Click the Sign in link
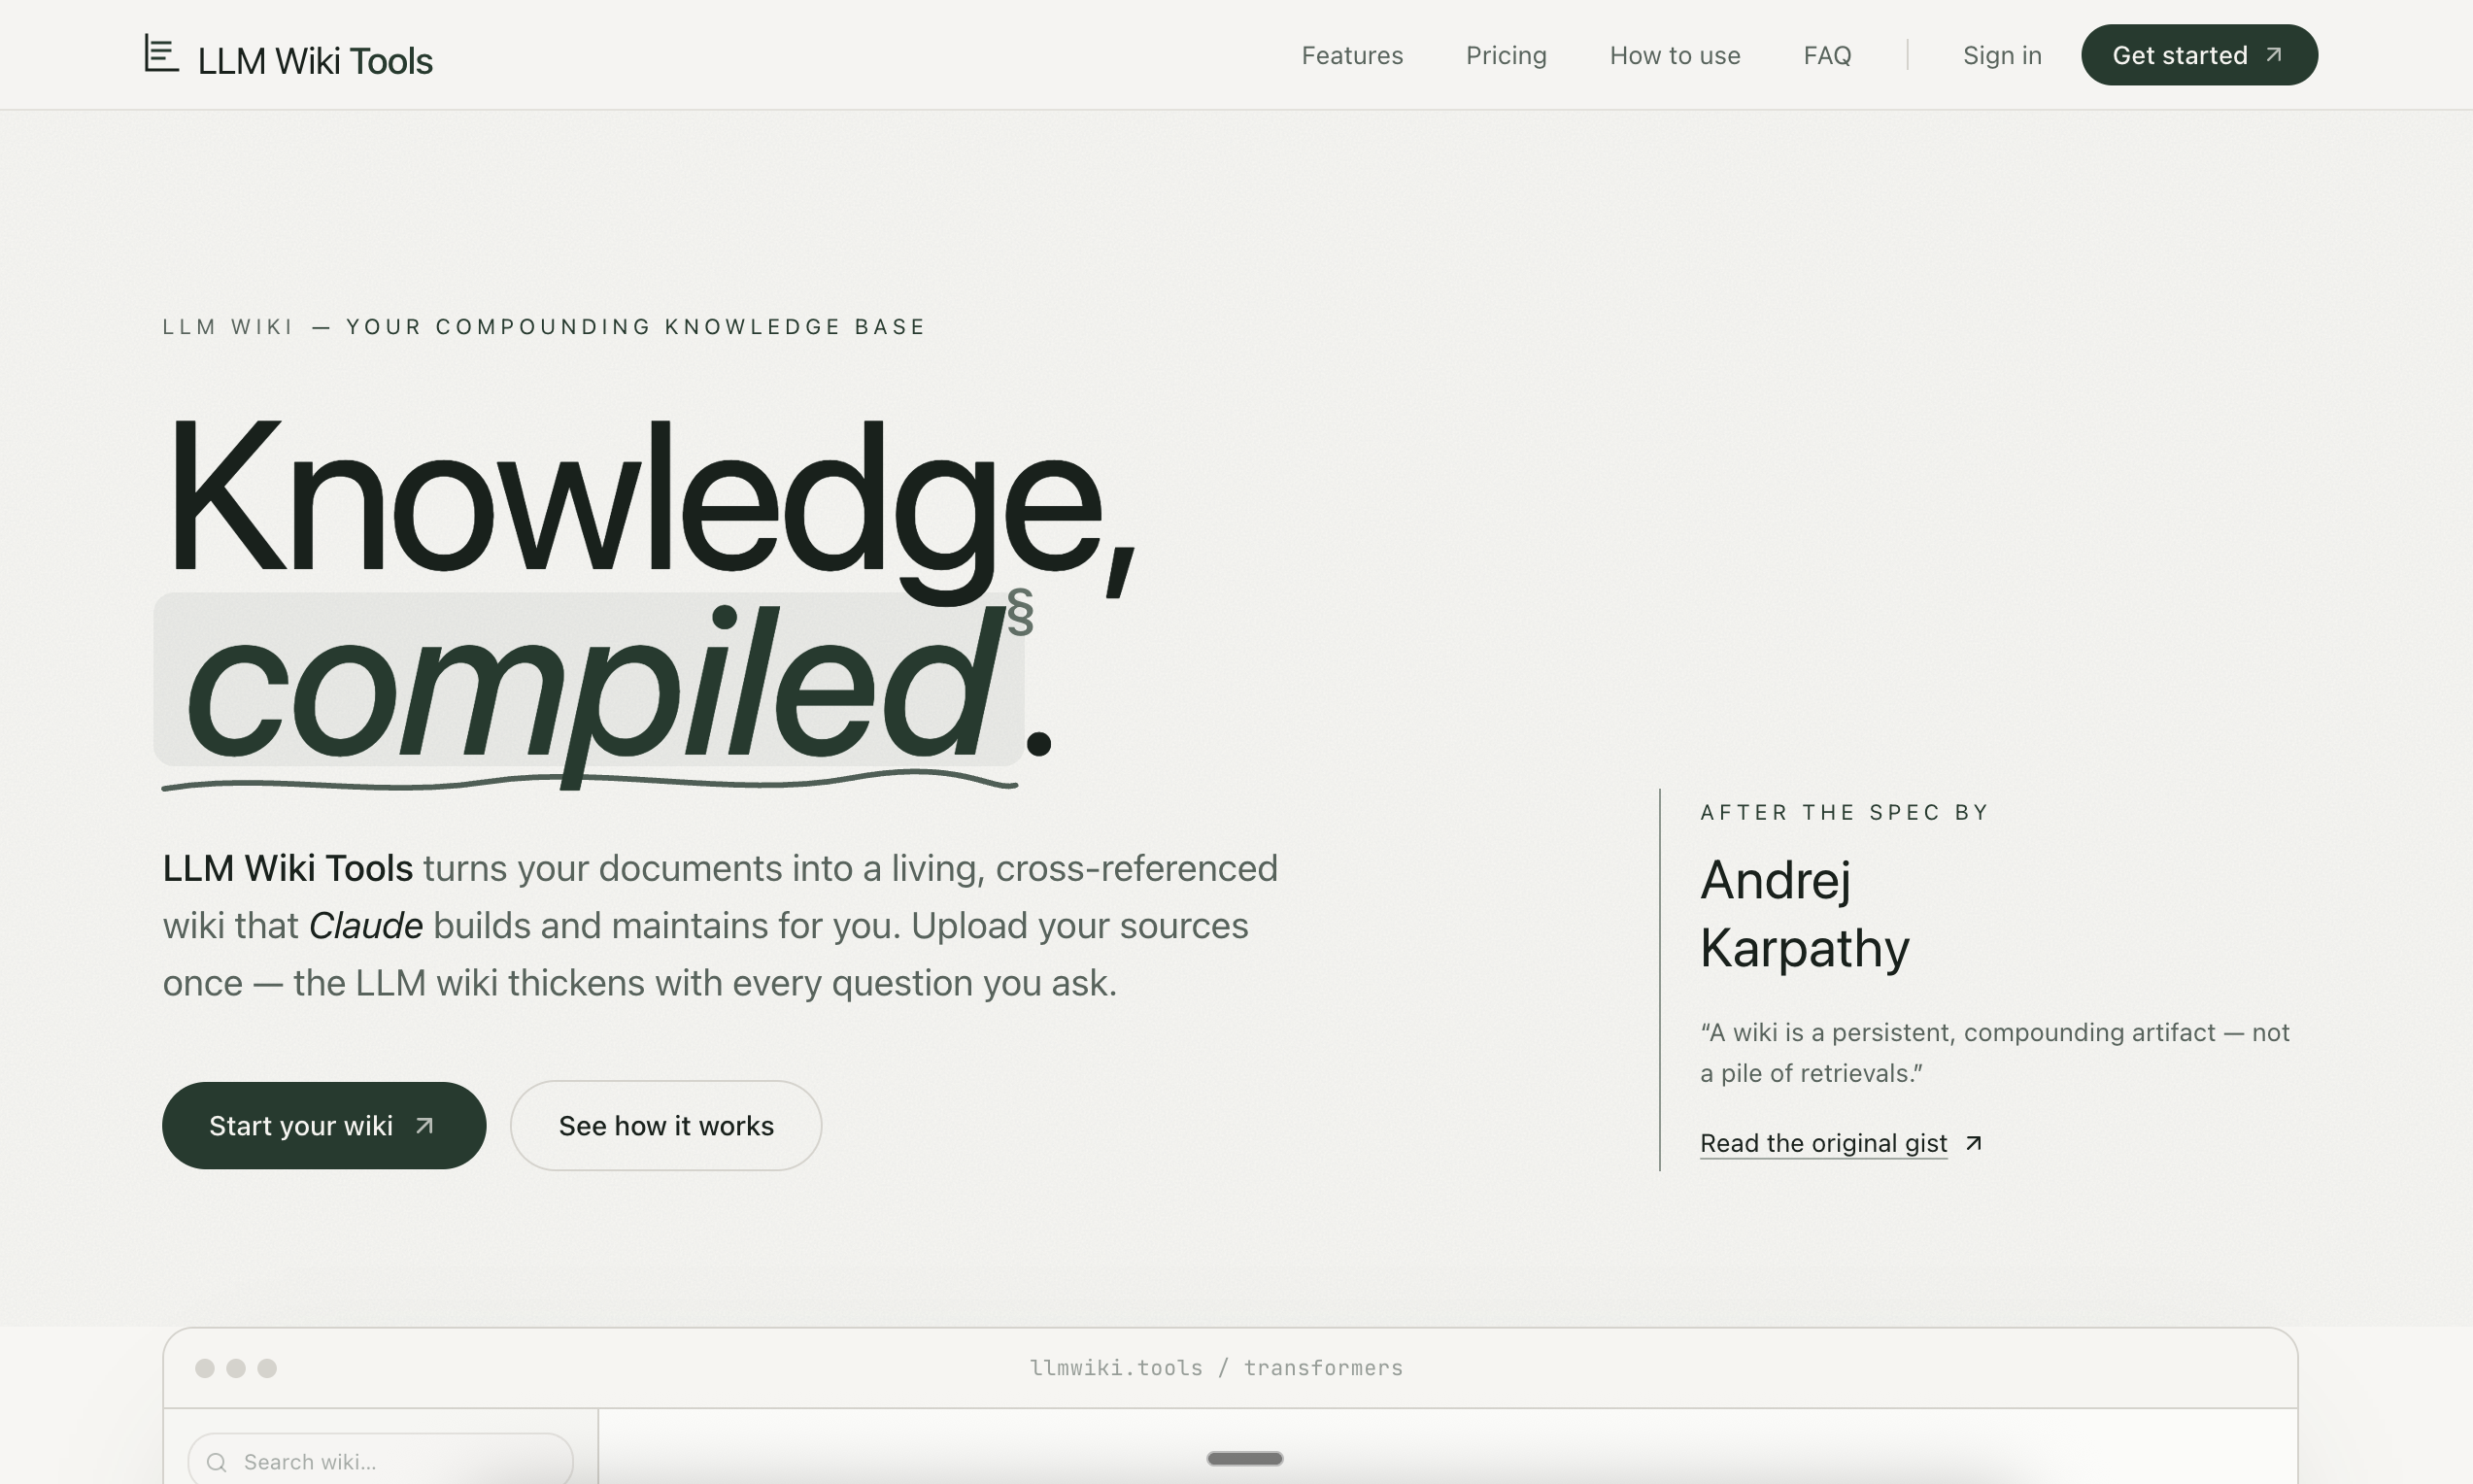The image size is (2473, 1484). point(2002,55)
